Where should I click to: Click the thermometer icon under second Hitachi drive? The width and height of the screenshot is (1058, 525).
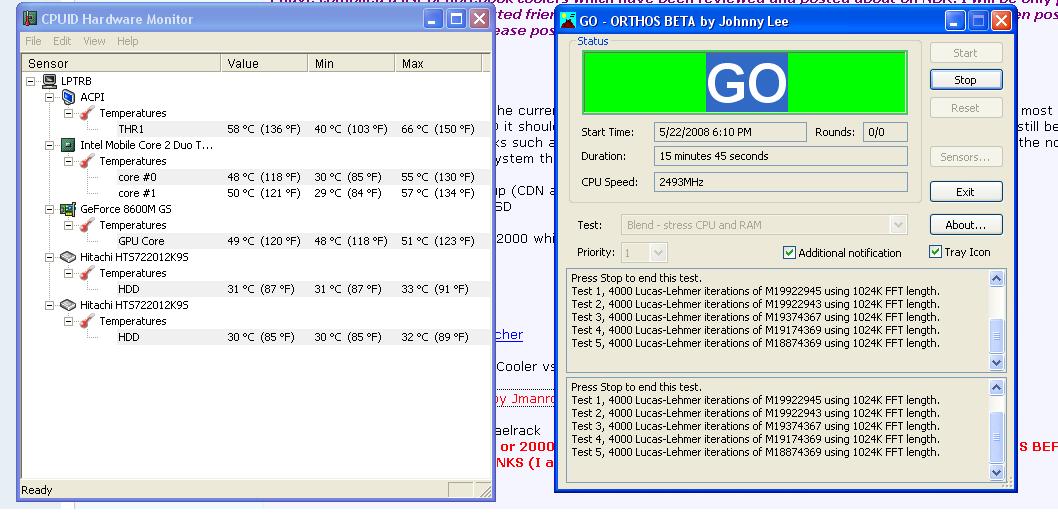click(87, 321)
